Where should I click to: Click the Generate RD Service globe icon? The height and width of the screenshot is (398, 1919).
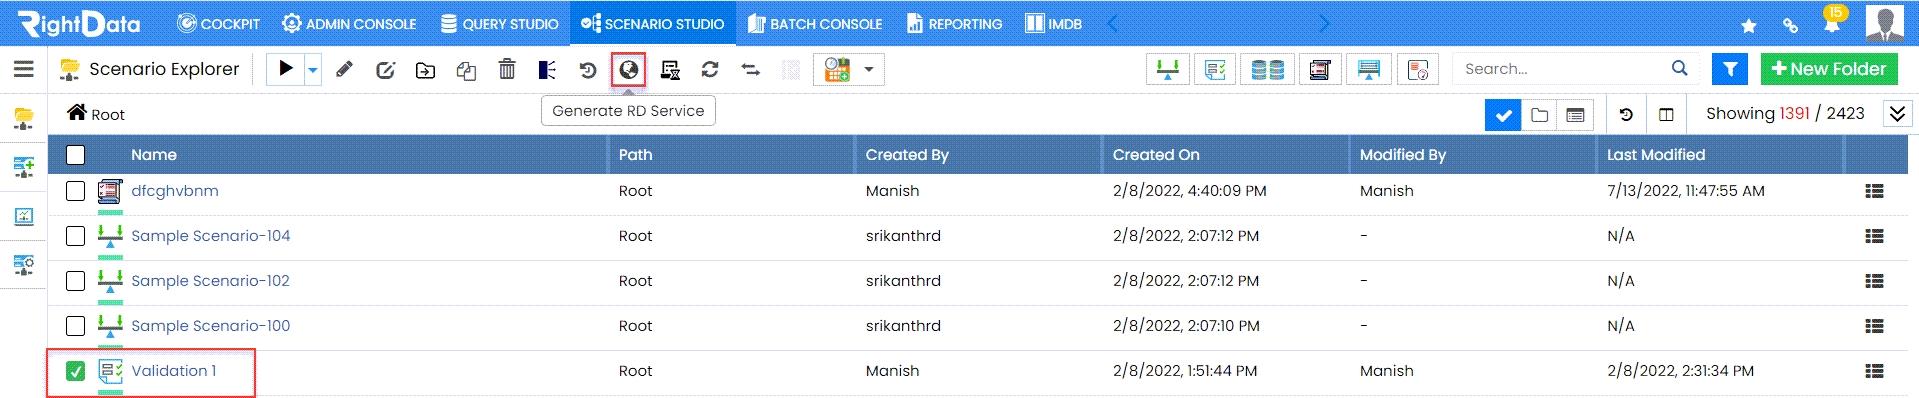coord(629,70)
